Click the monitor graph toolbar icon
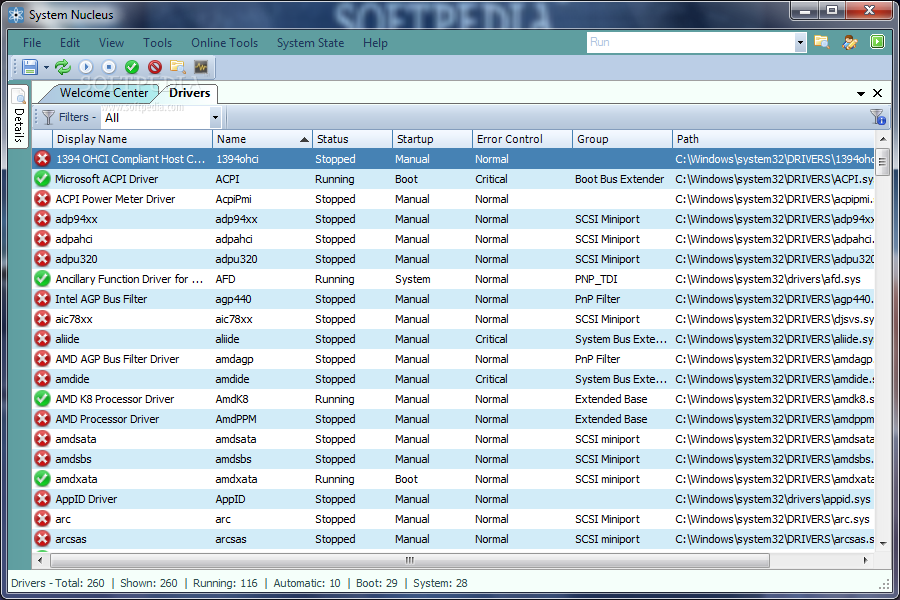Image resolution: width=900 pixels, height=600 pixels. [201, 67]
